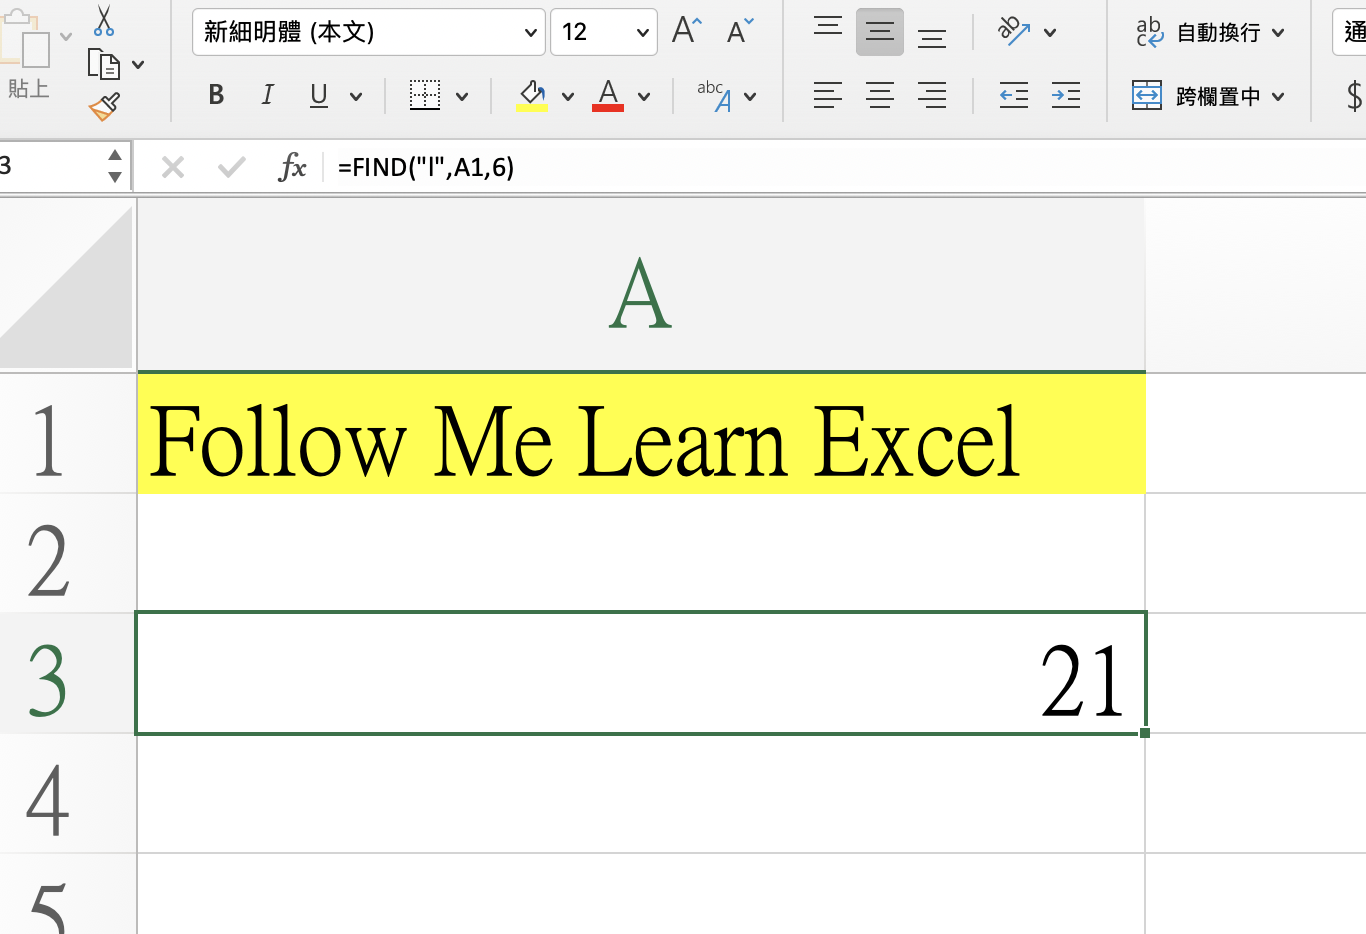Select row 4 header

[67, 793]
